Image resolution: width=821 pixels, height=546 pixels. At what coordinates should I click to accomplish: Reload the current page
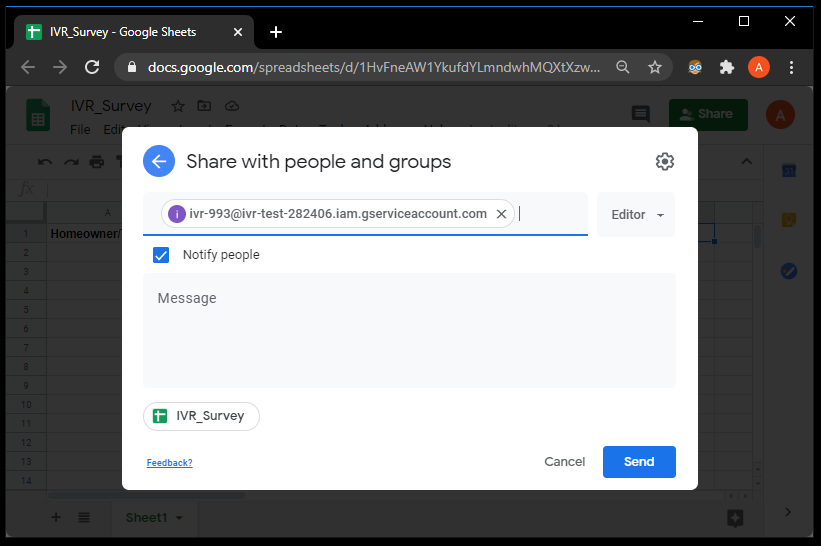tap(93, 67)
